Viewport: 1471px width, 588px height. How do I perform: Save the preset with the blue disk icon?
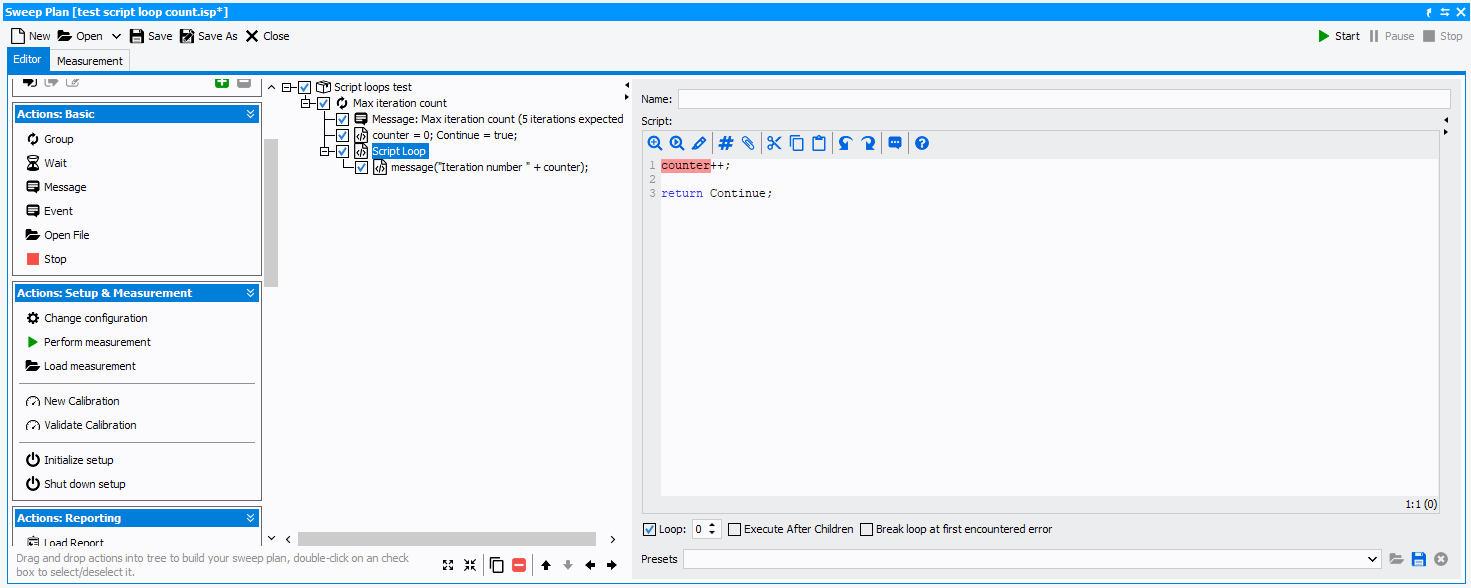[1419, 559]
